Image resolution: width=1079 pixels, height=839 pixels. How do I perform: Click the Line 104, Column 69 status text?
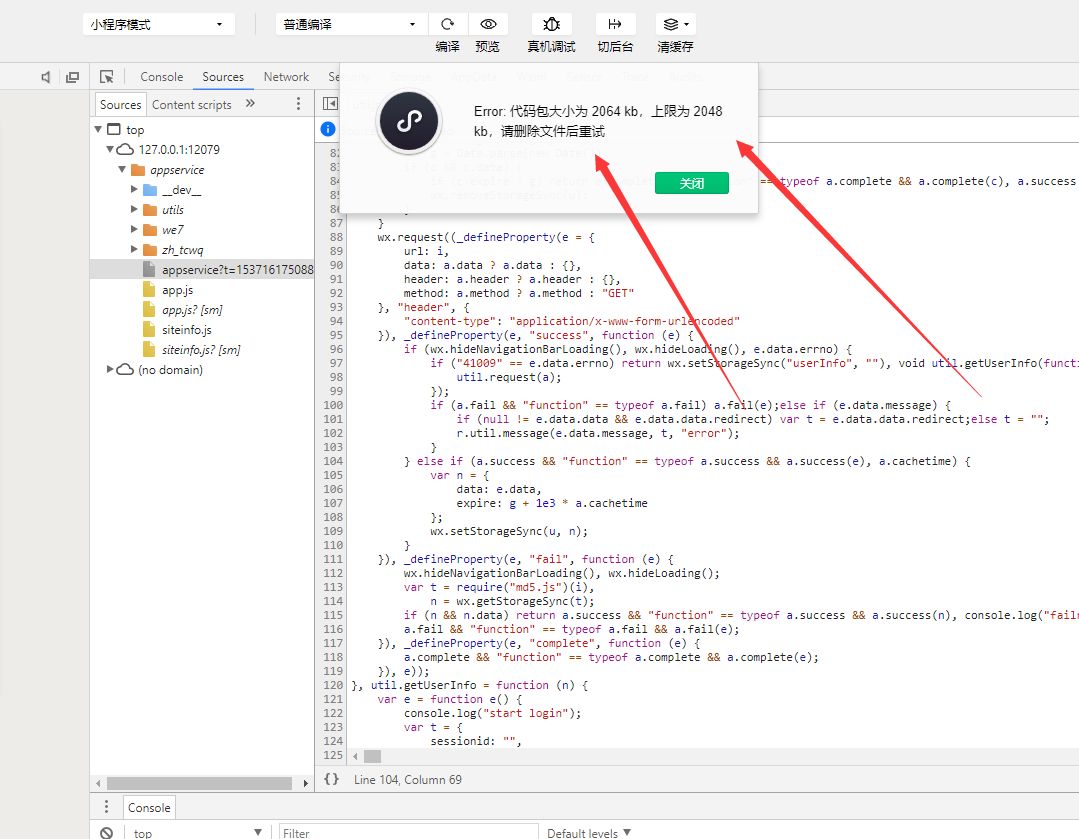pyautogui.click(x=408, y=779)
